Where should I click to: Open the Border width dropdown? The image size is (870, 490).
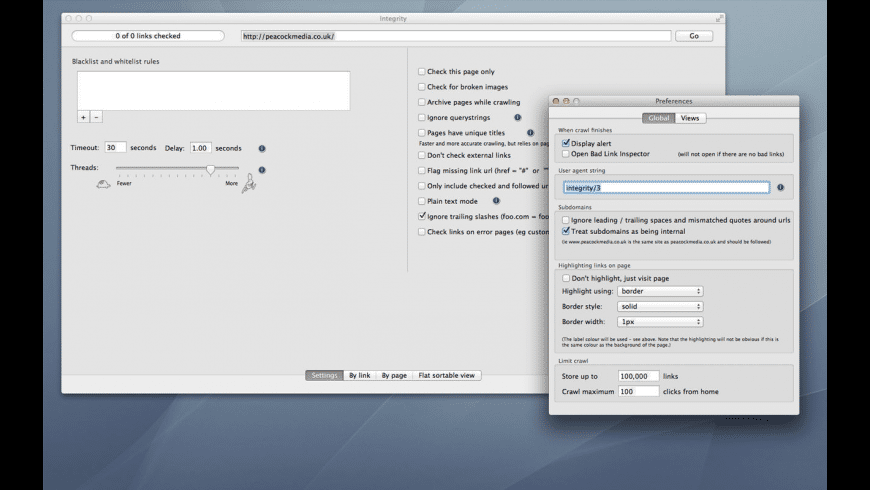click(x=660, y=322)
